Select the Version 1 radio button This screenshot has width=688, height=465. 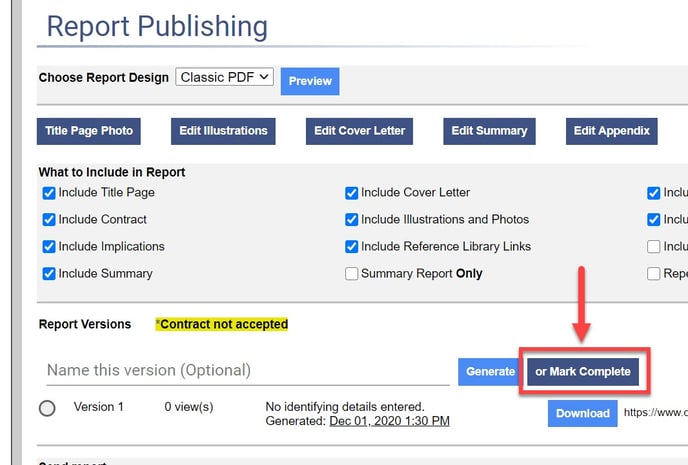coord(47,408)
